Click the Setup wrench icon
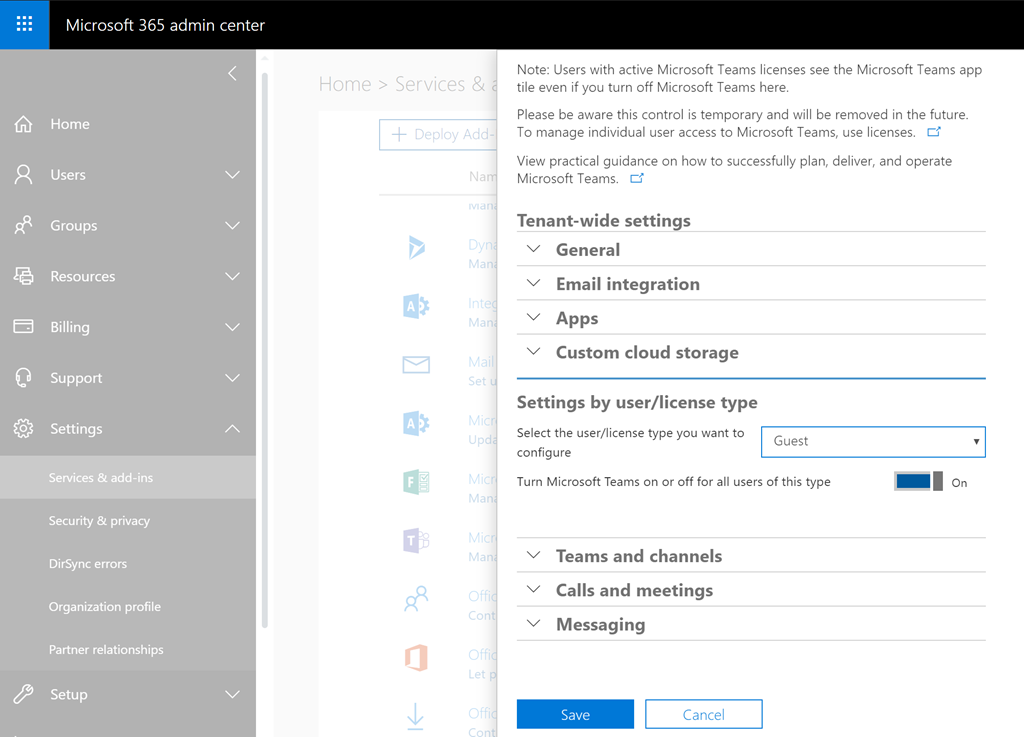Screen dimensions: 1024x737 [23, 694]
